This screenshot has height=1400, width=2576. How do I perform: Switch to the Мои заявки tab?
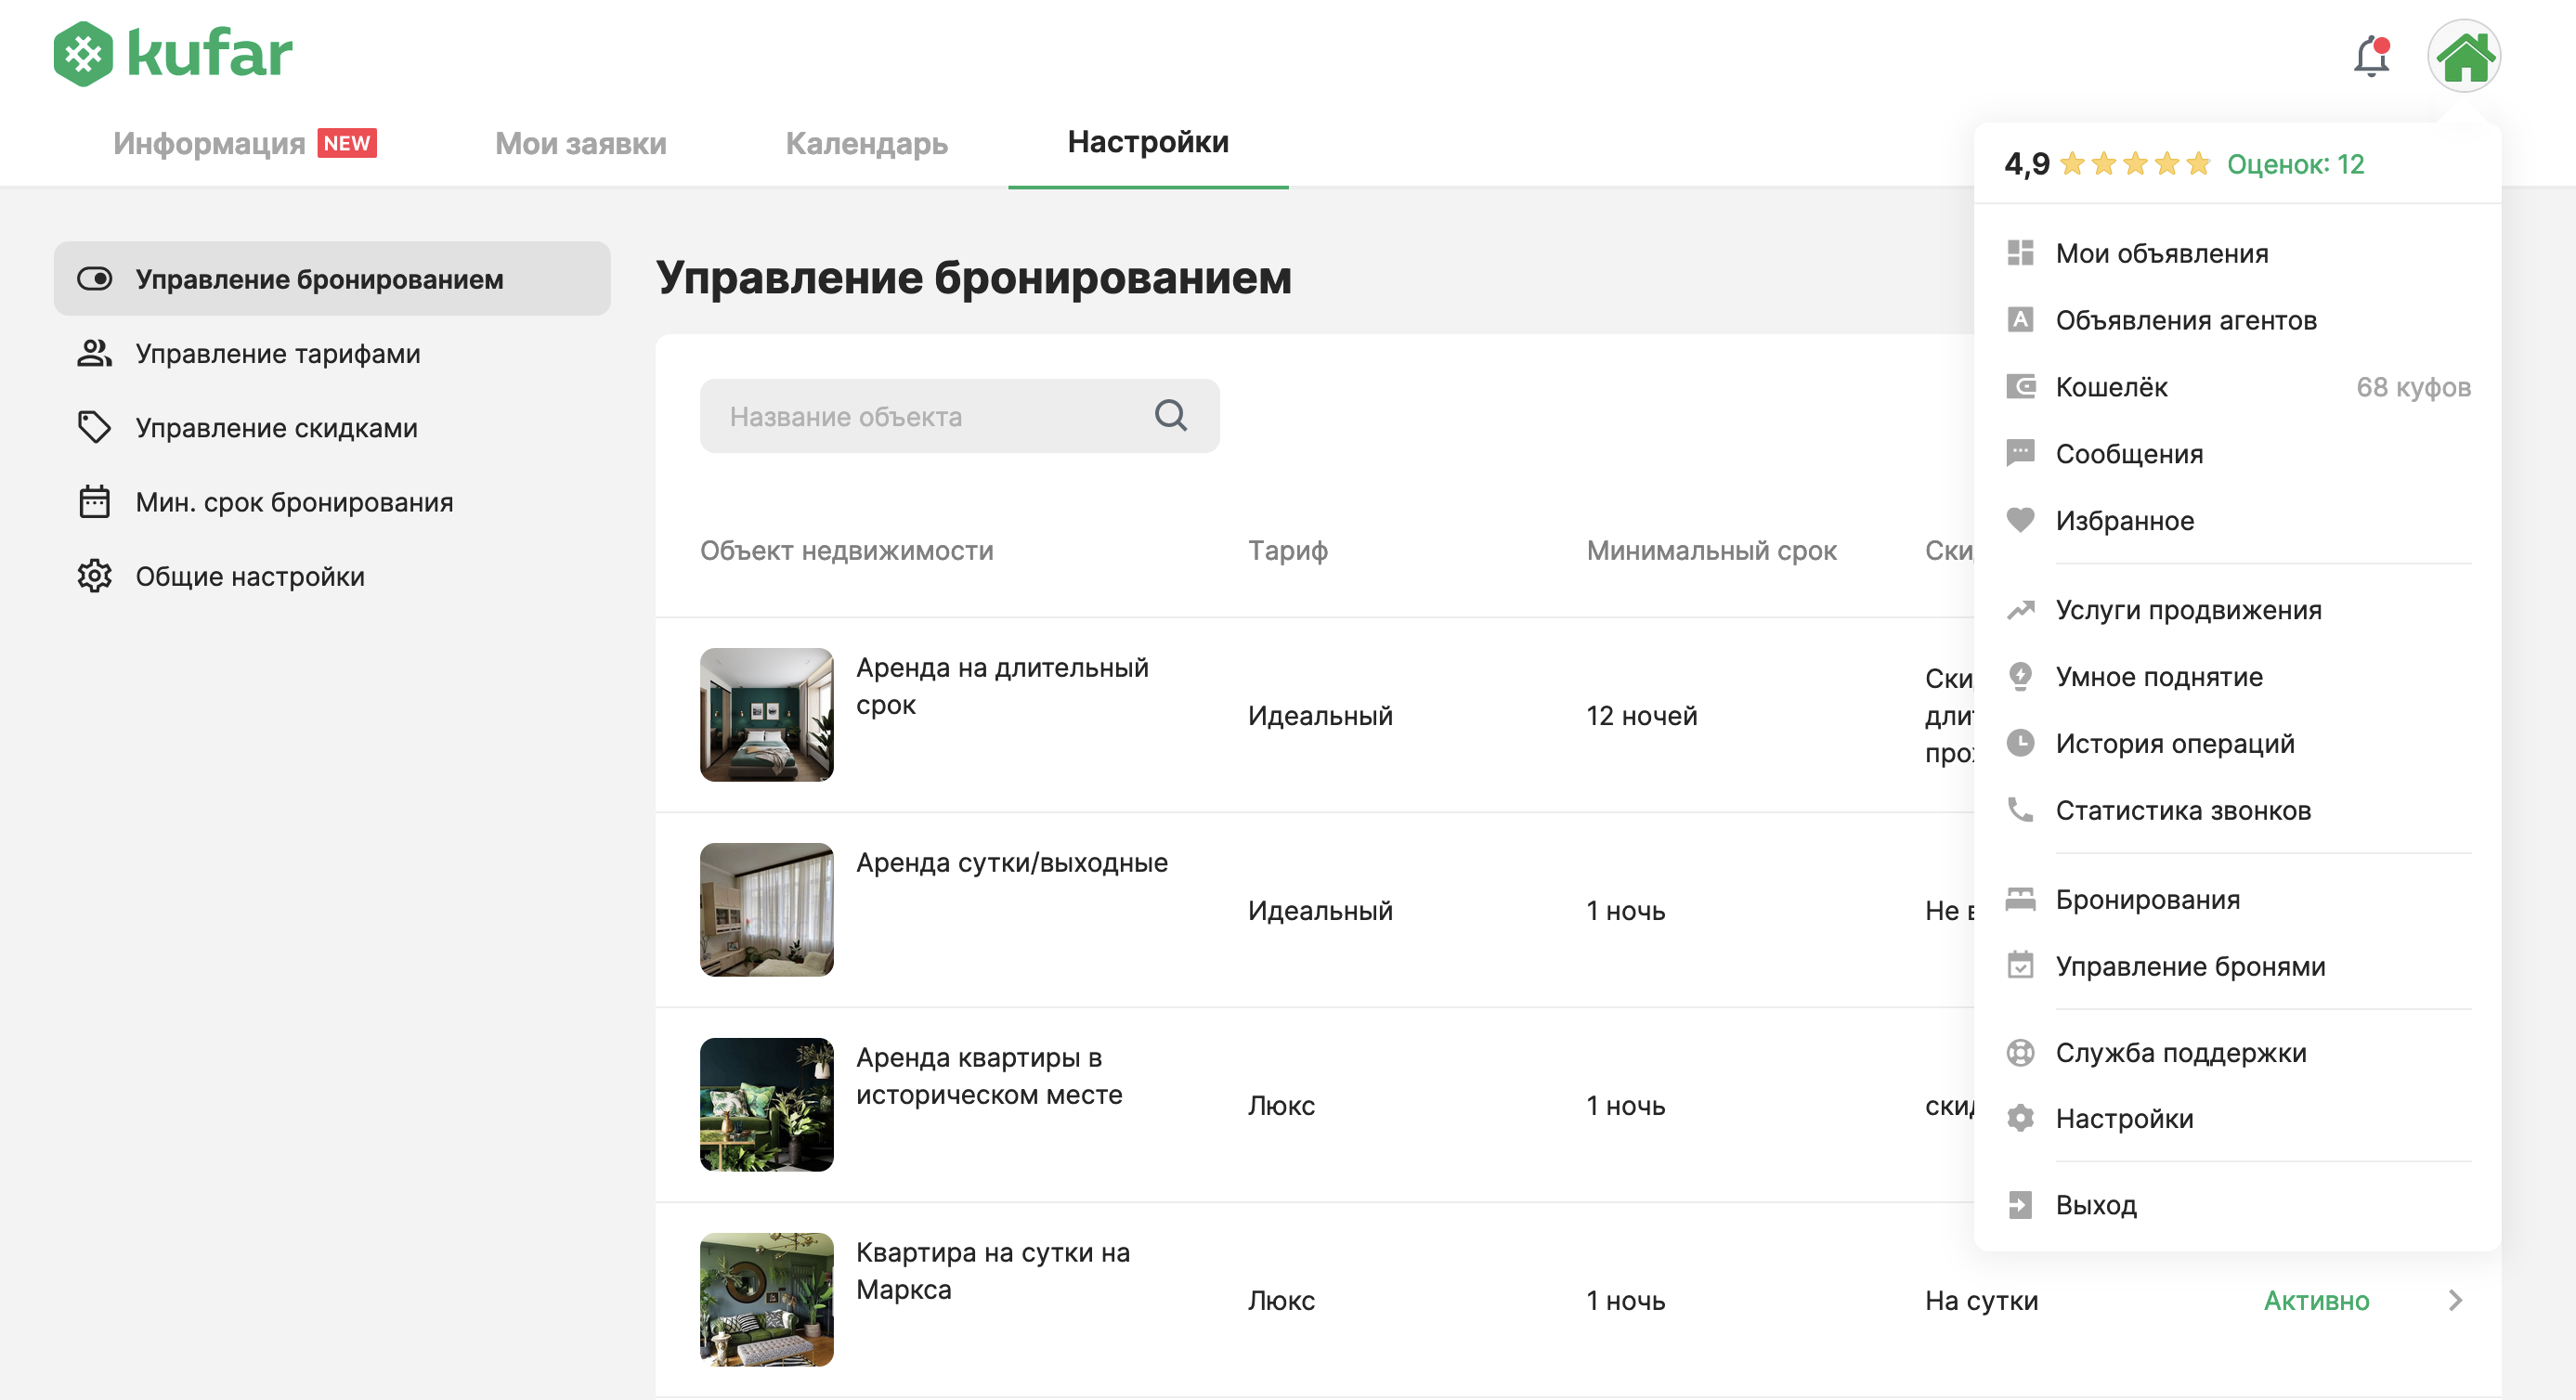tap(580, 143)
